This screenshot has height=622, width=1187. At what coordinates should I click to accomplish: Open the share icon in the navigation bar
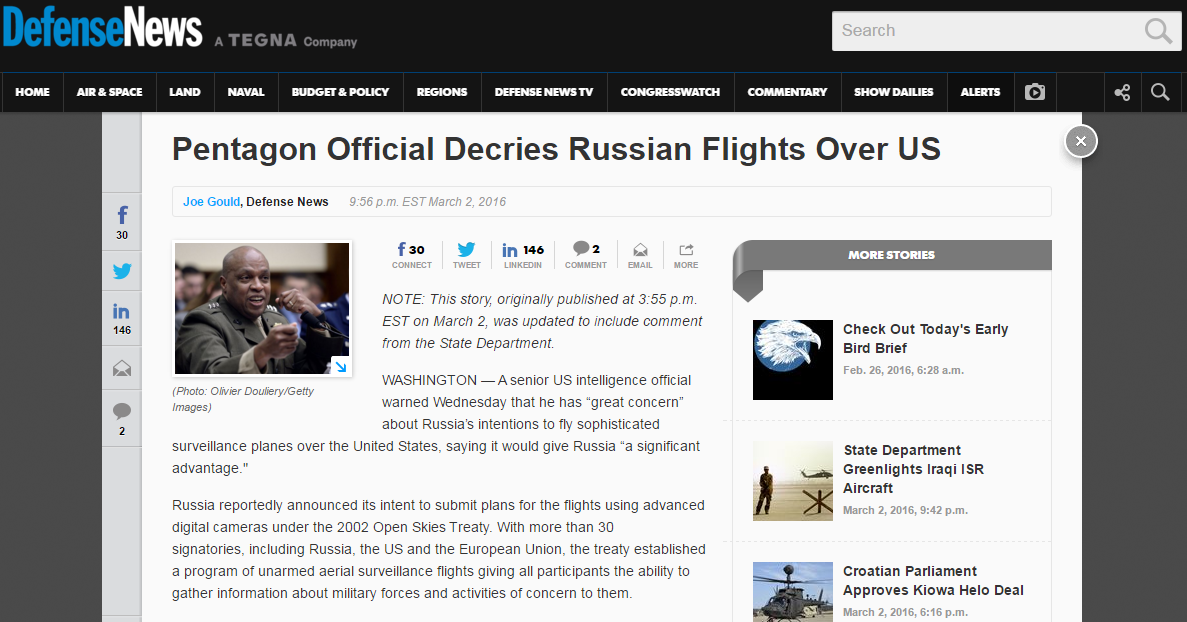1122,92
